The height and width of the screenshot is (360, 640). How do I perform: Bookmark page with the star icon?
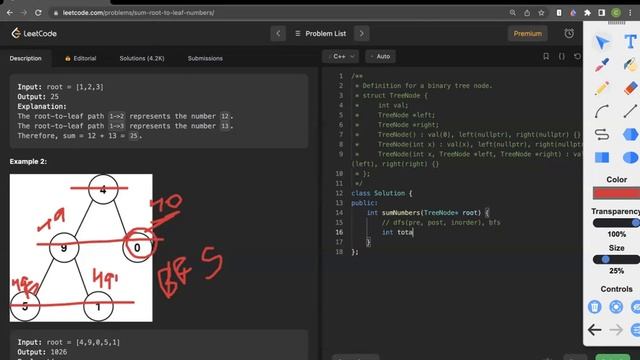click(541, 13)
